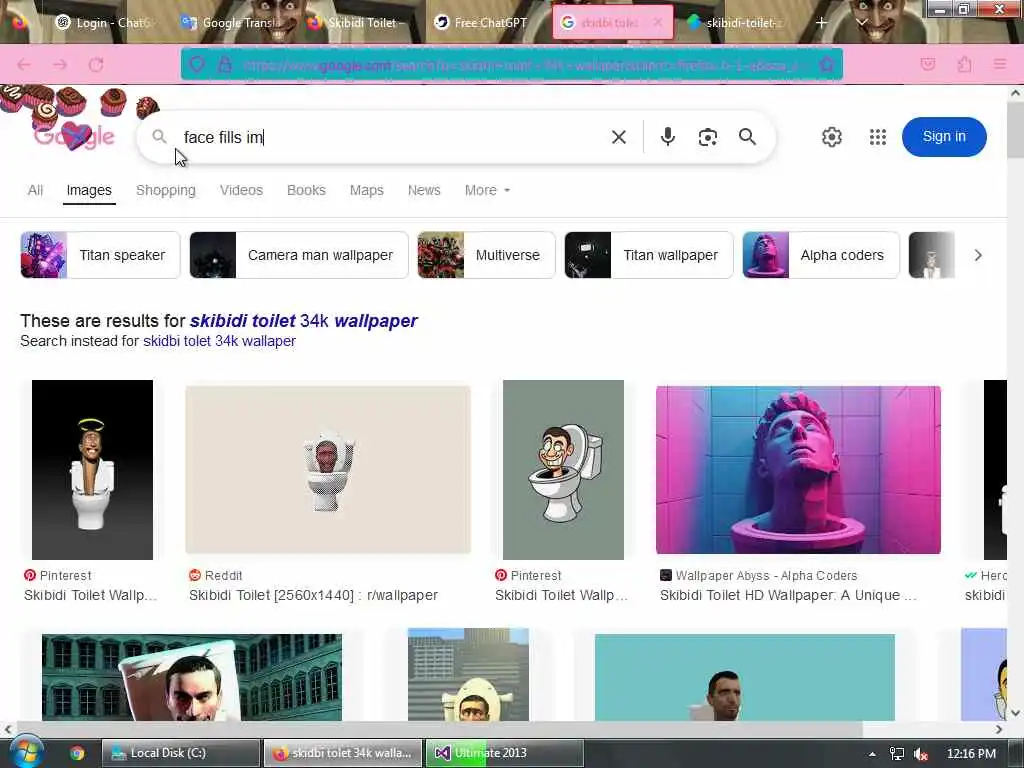Open Reddit Skibidi Toilet 2560x1440 result title
Screen dimensions: 1024x768
tap(313, 595)
